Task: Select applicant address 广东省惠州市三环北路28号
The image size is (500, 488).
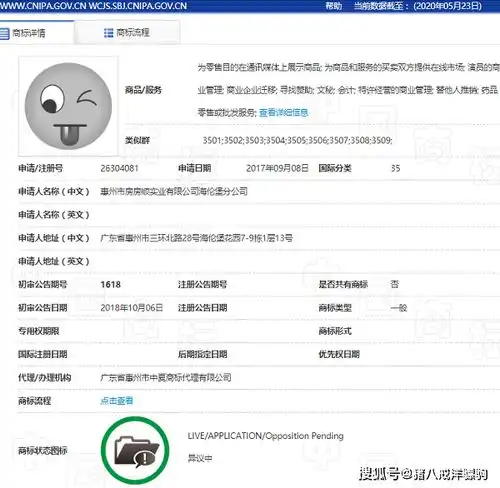Action: coord(150,238)
